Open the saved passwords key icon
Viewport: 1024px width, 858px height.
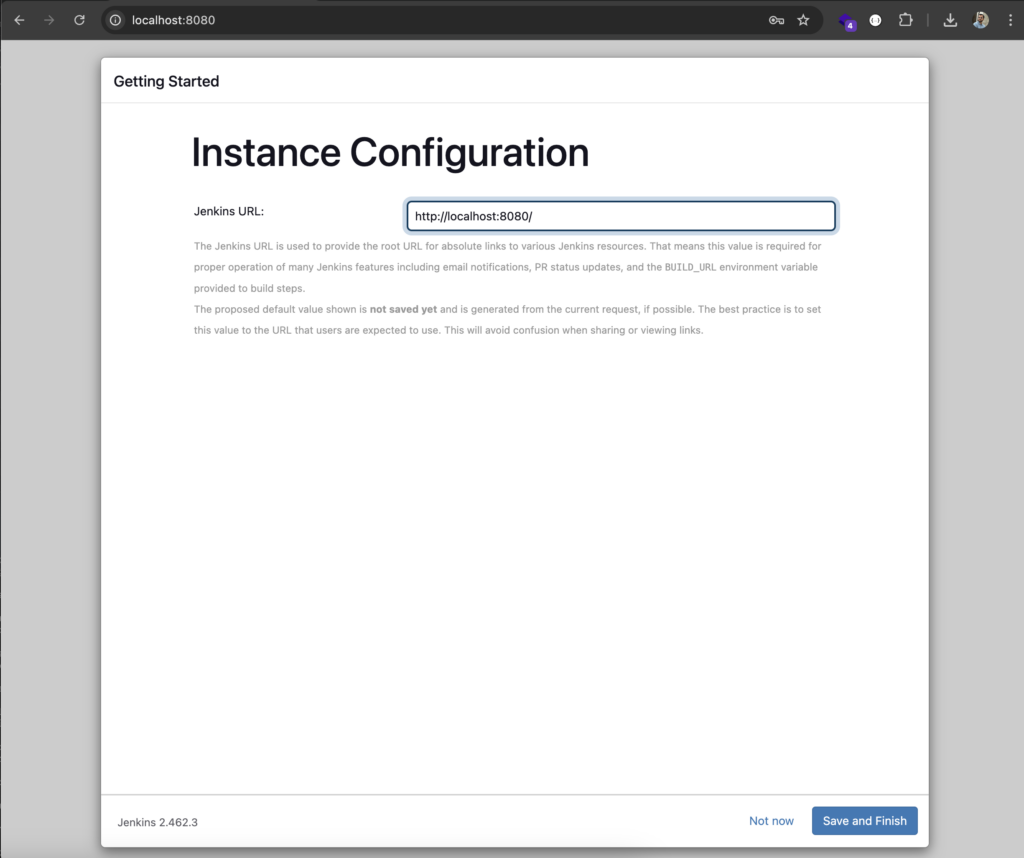(x=776, y=20)
